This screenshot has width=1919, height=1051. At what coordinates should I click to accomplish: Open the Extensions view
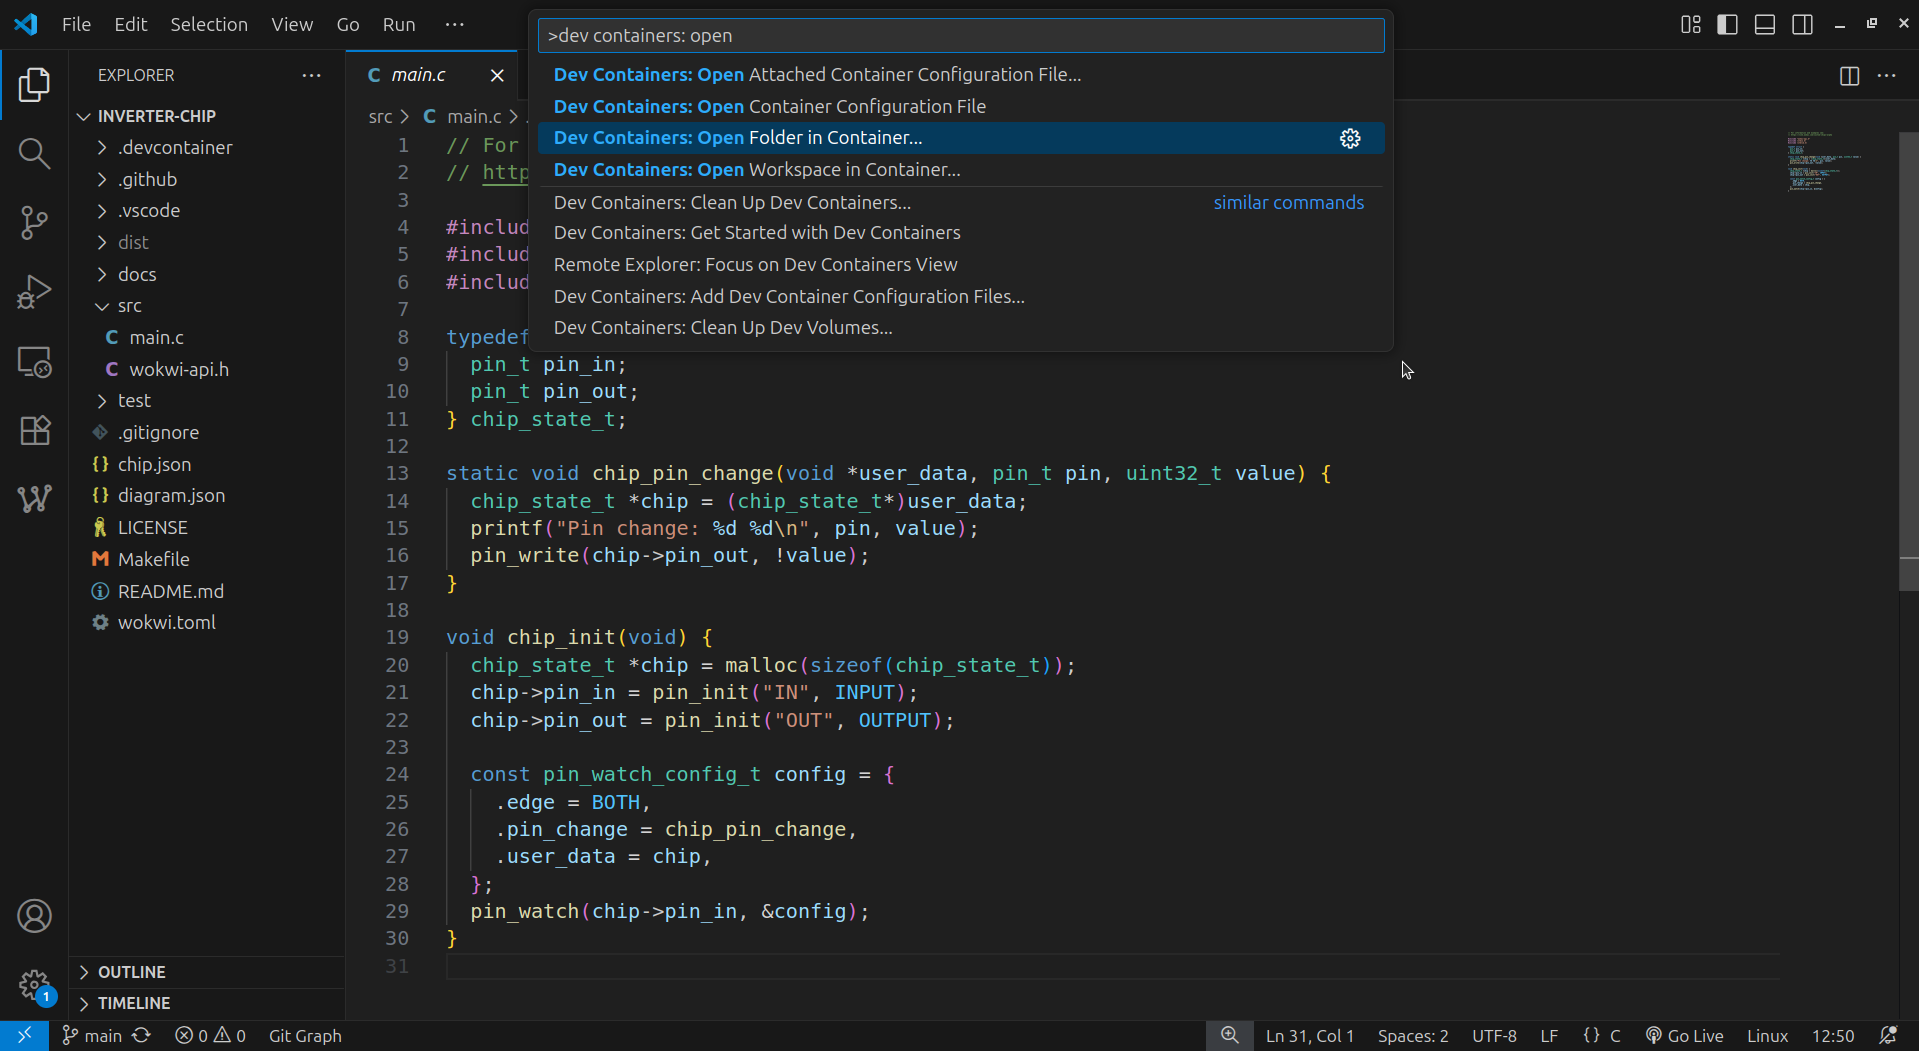point(34,430)
